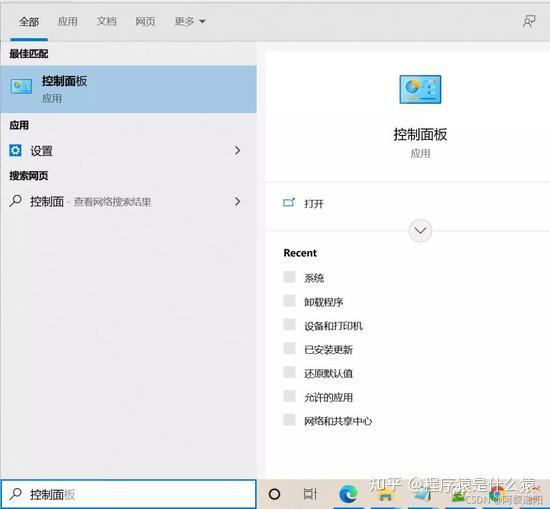Click the large Control Panel icon in preview pane

[420, 89]
